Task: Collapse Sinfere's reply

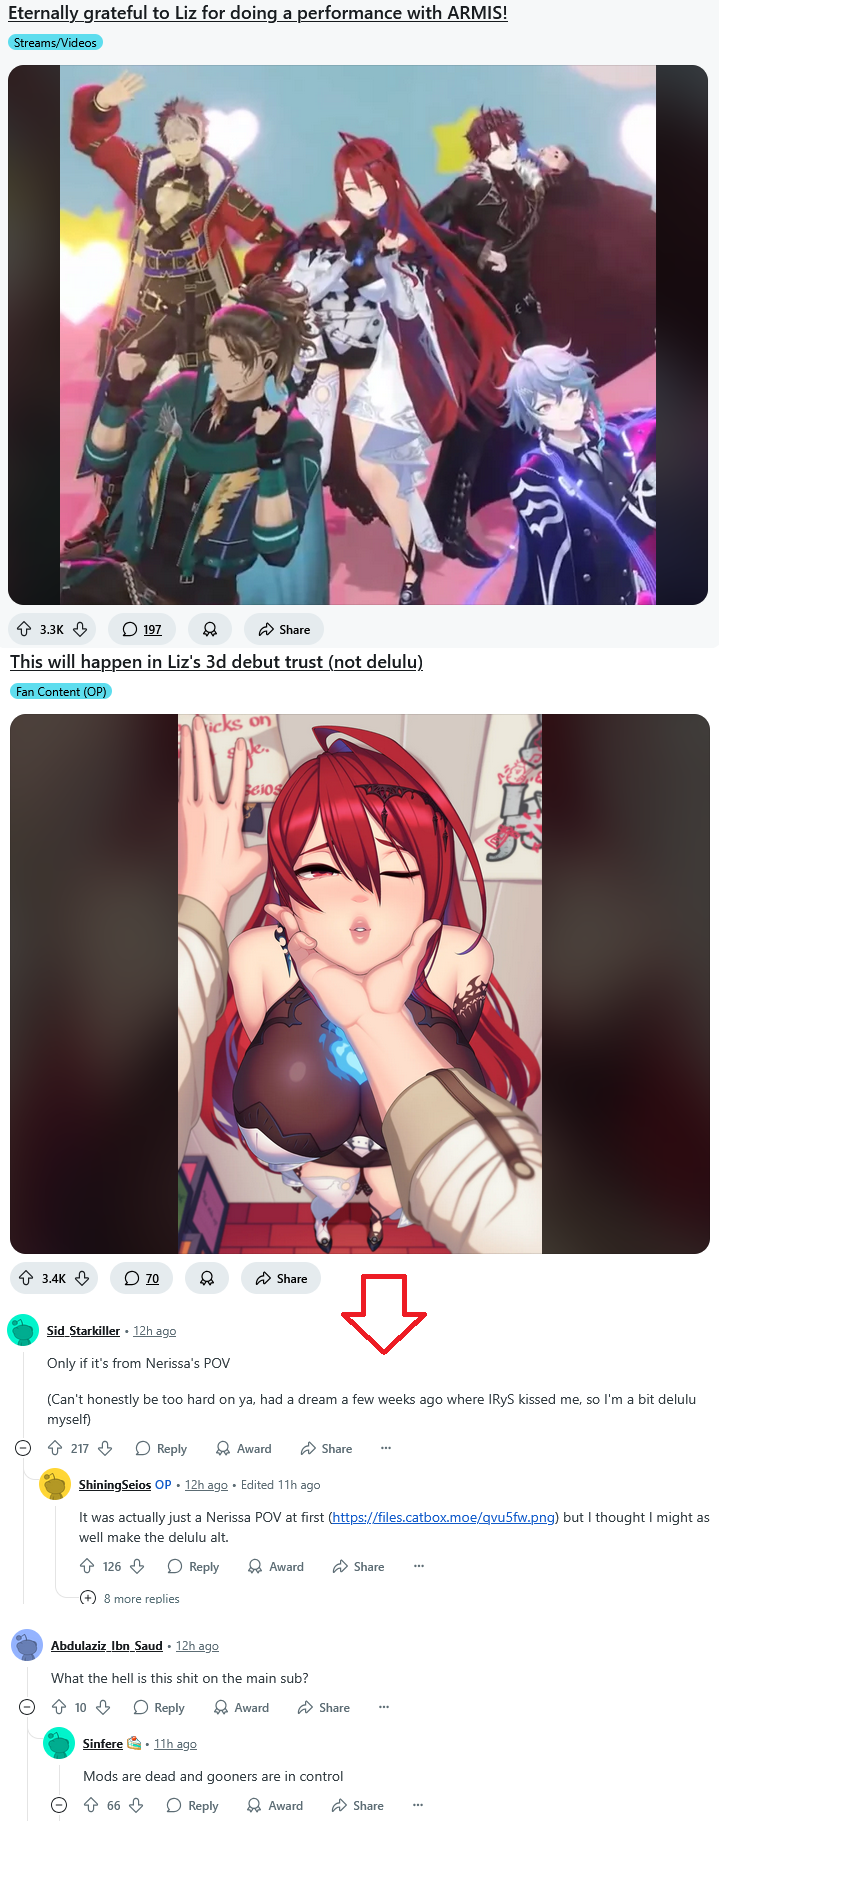Action: 59,1805
